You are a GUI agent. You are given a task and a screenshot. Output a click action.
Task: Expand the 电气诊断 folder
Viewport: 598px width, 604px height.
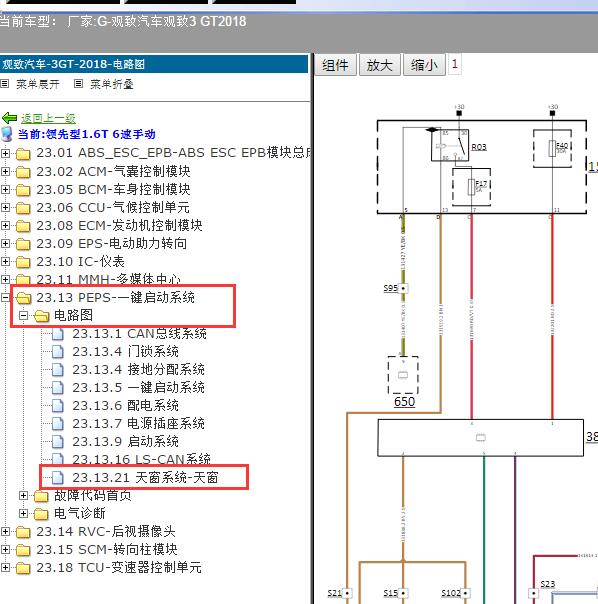[24, 513]
